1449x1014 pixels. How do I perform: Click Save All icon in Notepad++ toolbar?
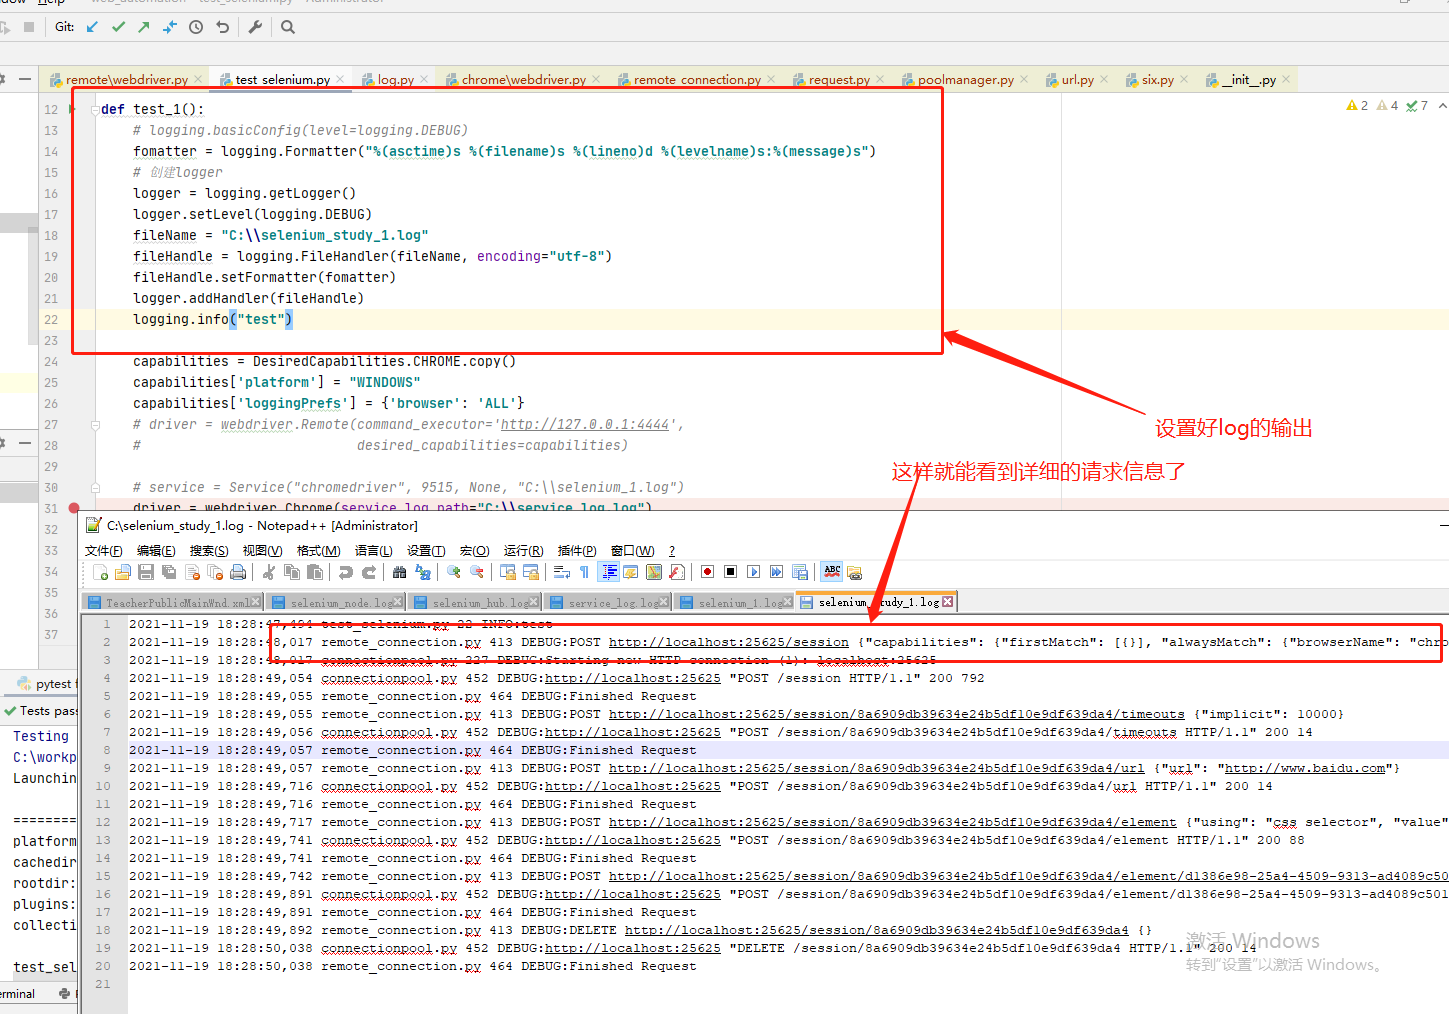169,572
